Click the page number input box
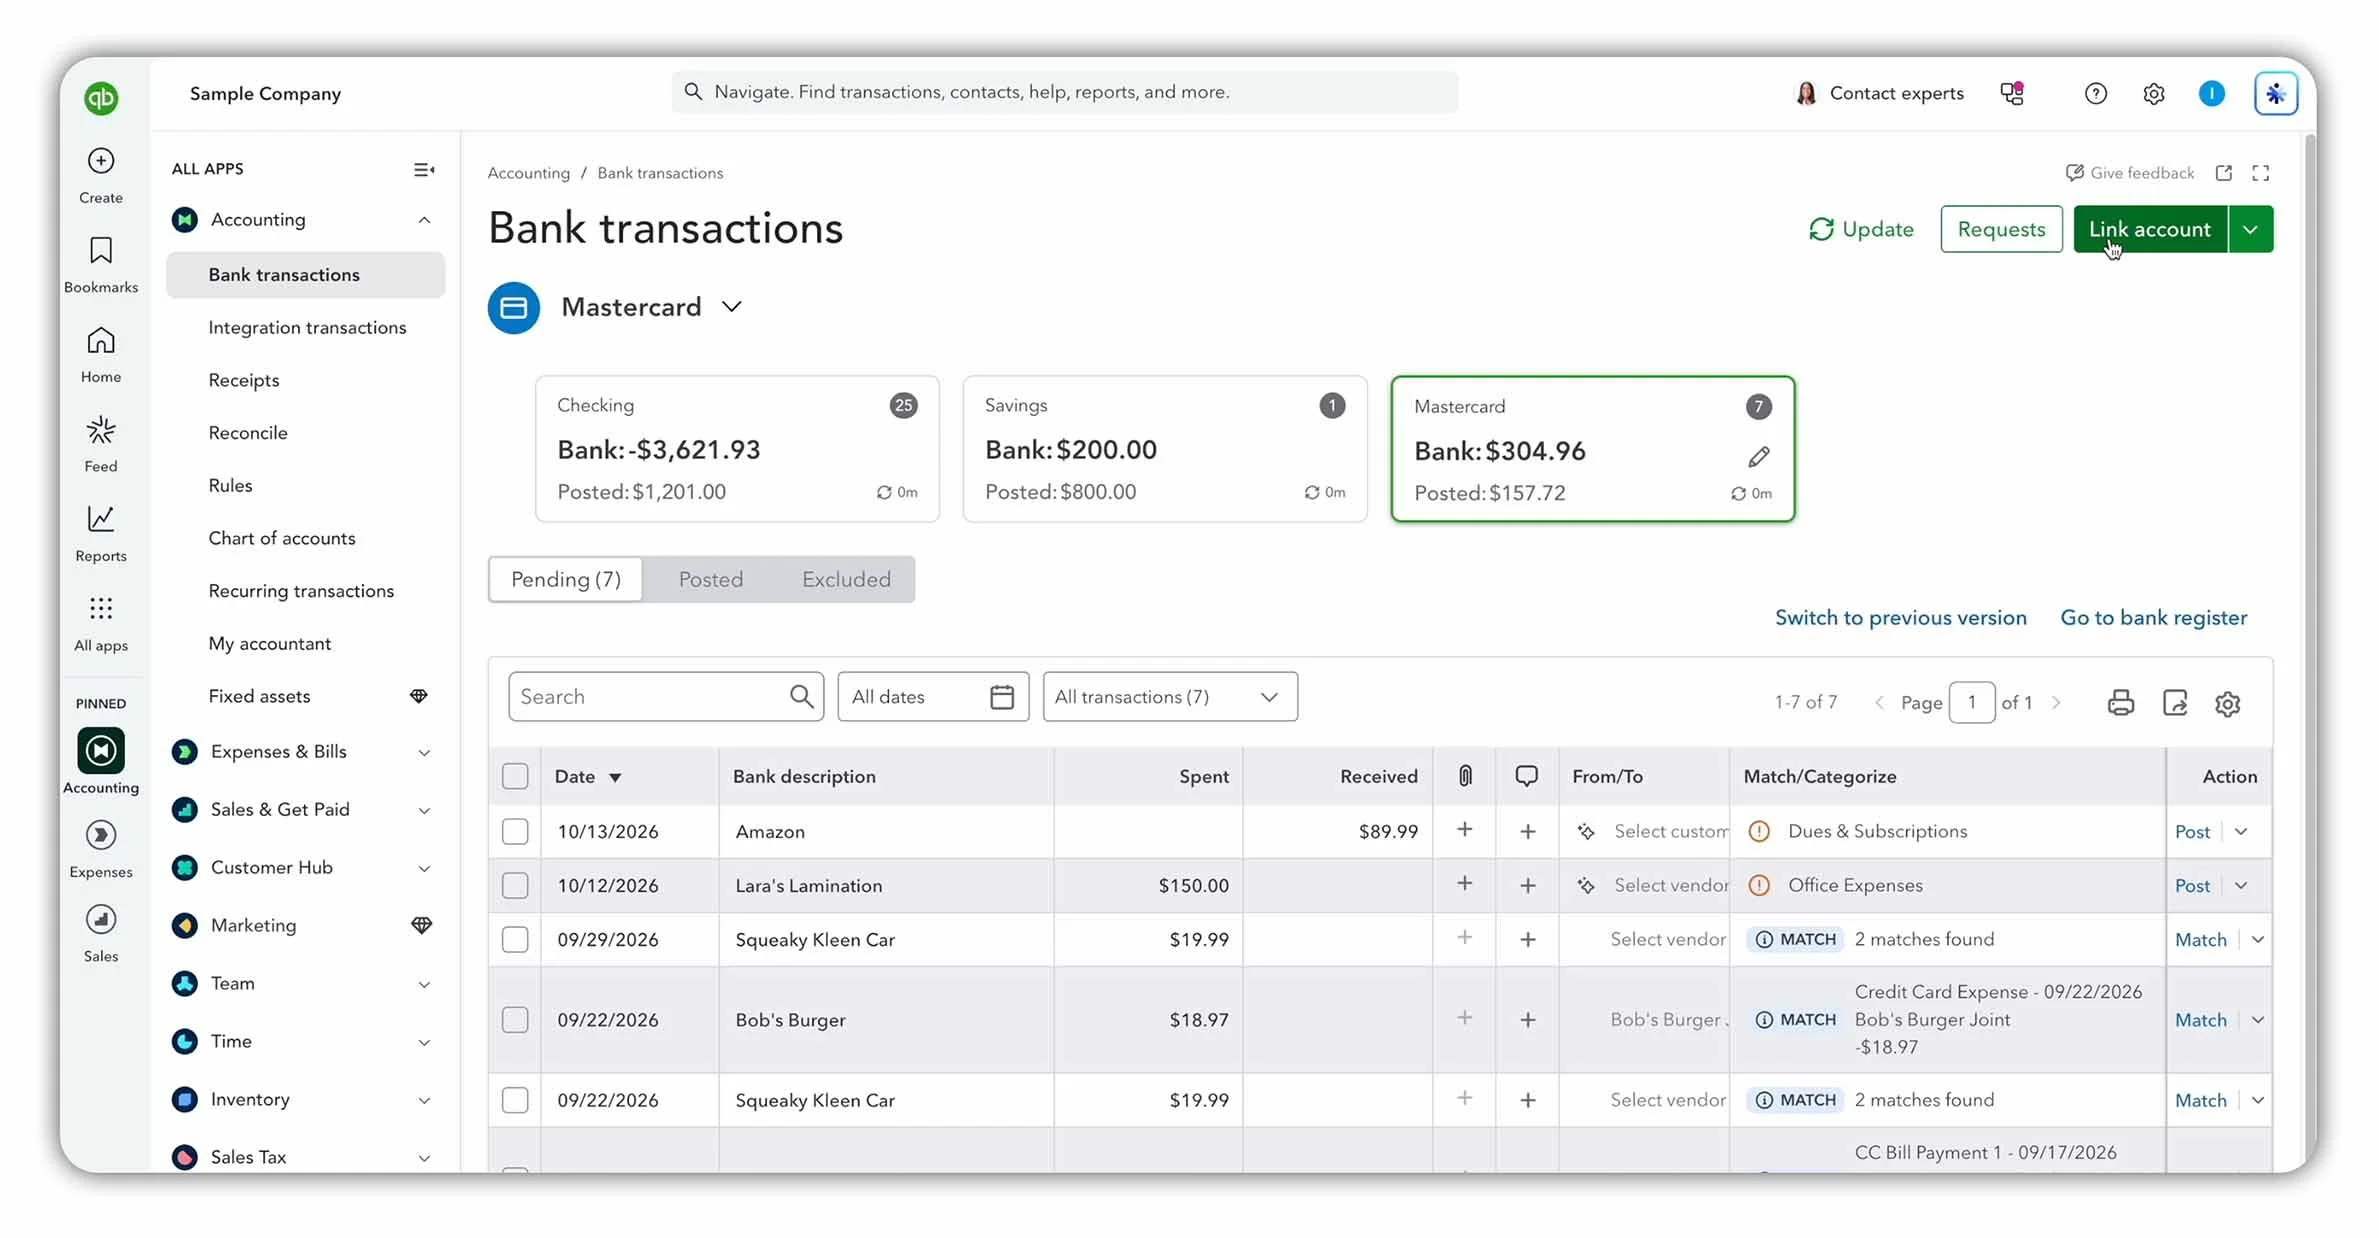Viewport: 2379px width, 1238px height. click(x=1971, y=702)
